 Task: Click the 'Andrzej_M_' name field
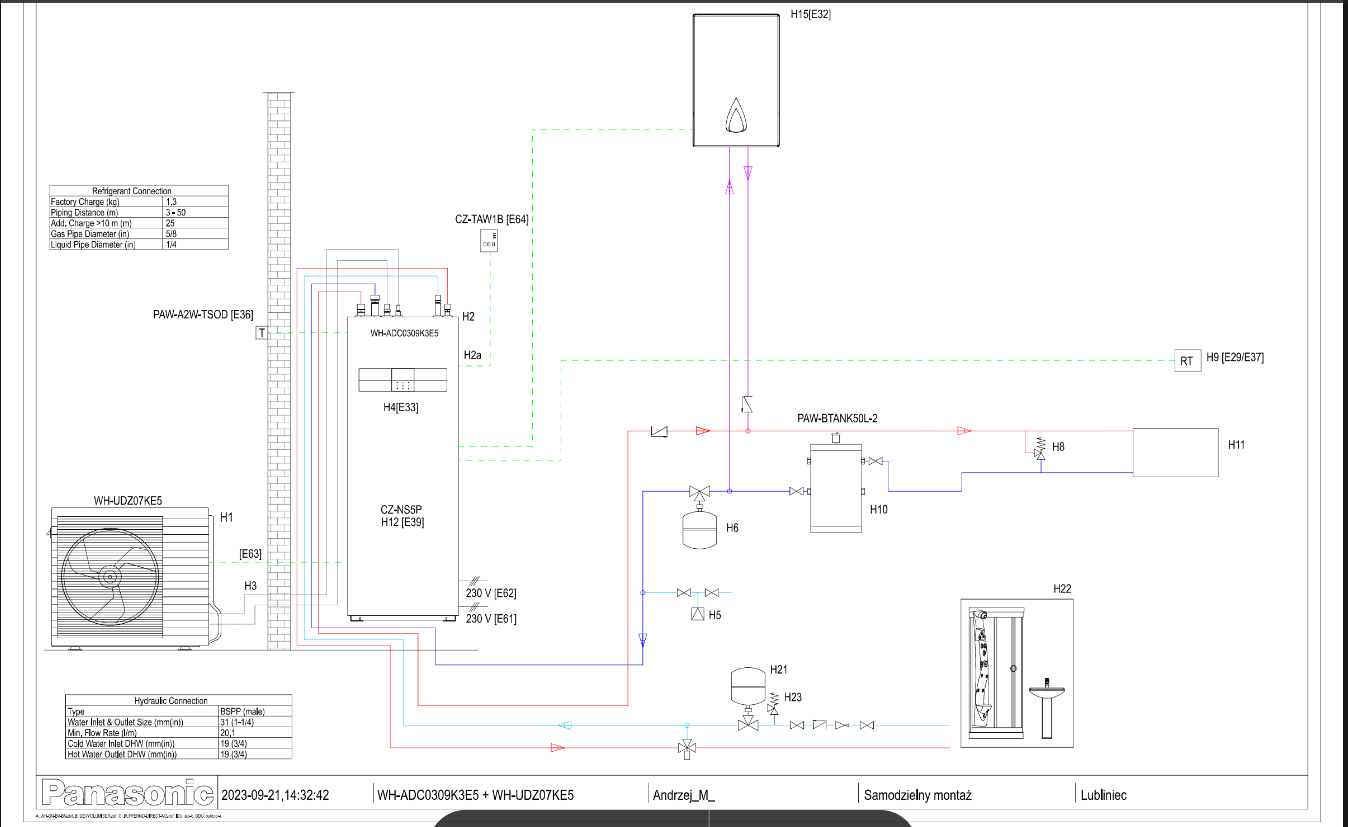pos(684,796)
